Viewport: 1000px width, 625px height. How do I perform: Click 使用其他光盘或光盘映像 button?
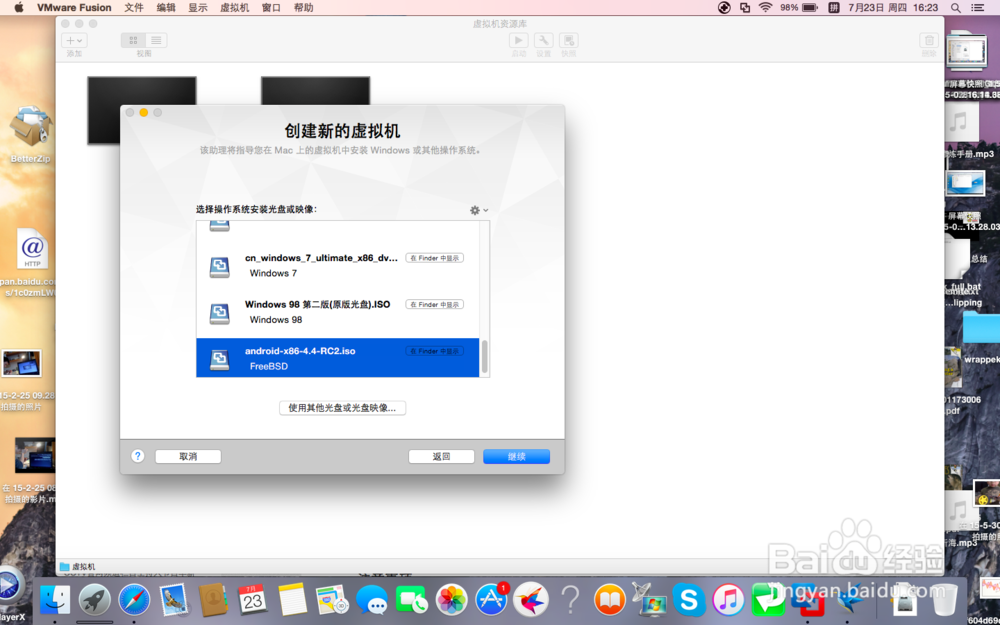[x=342, y=408]
